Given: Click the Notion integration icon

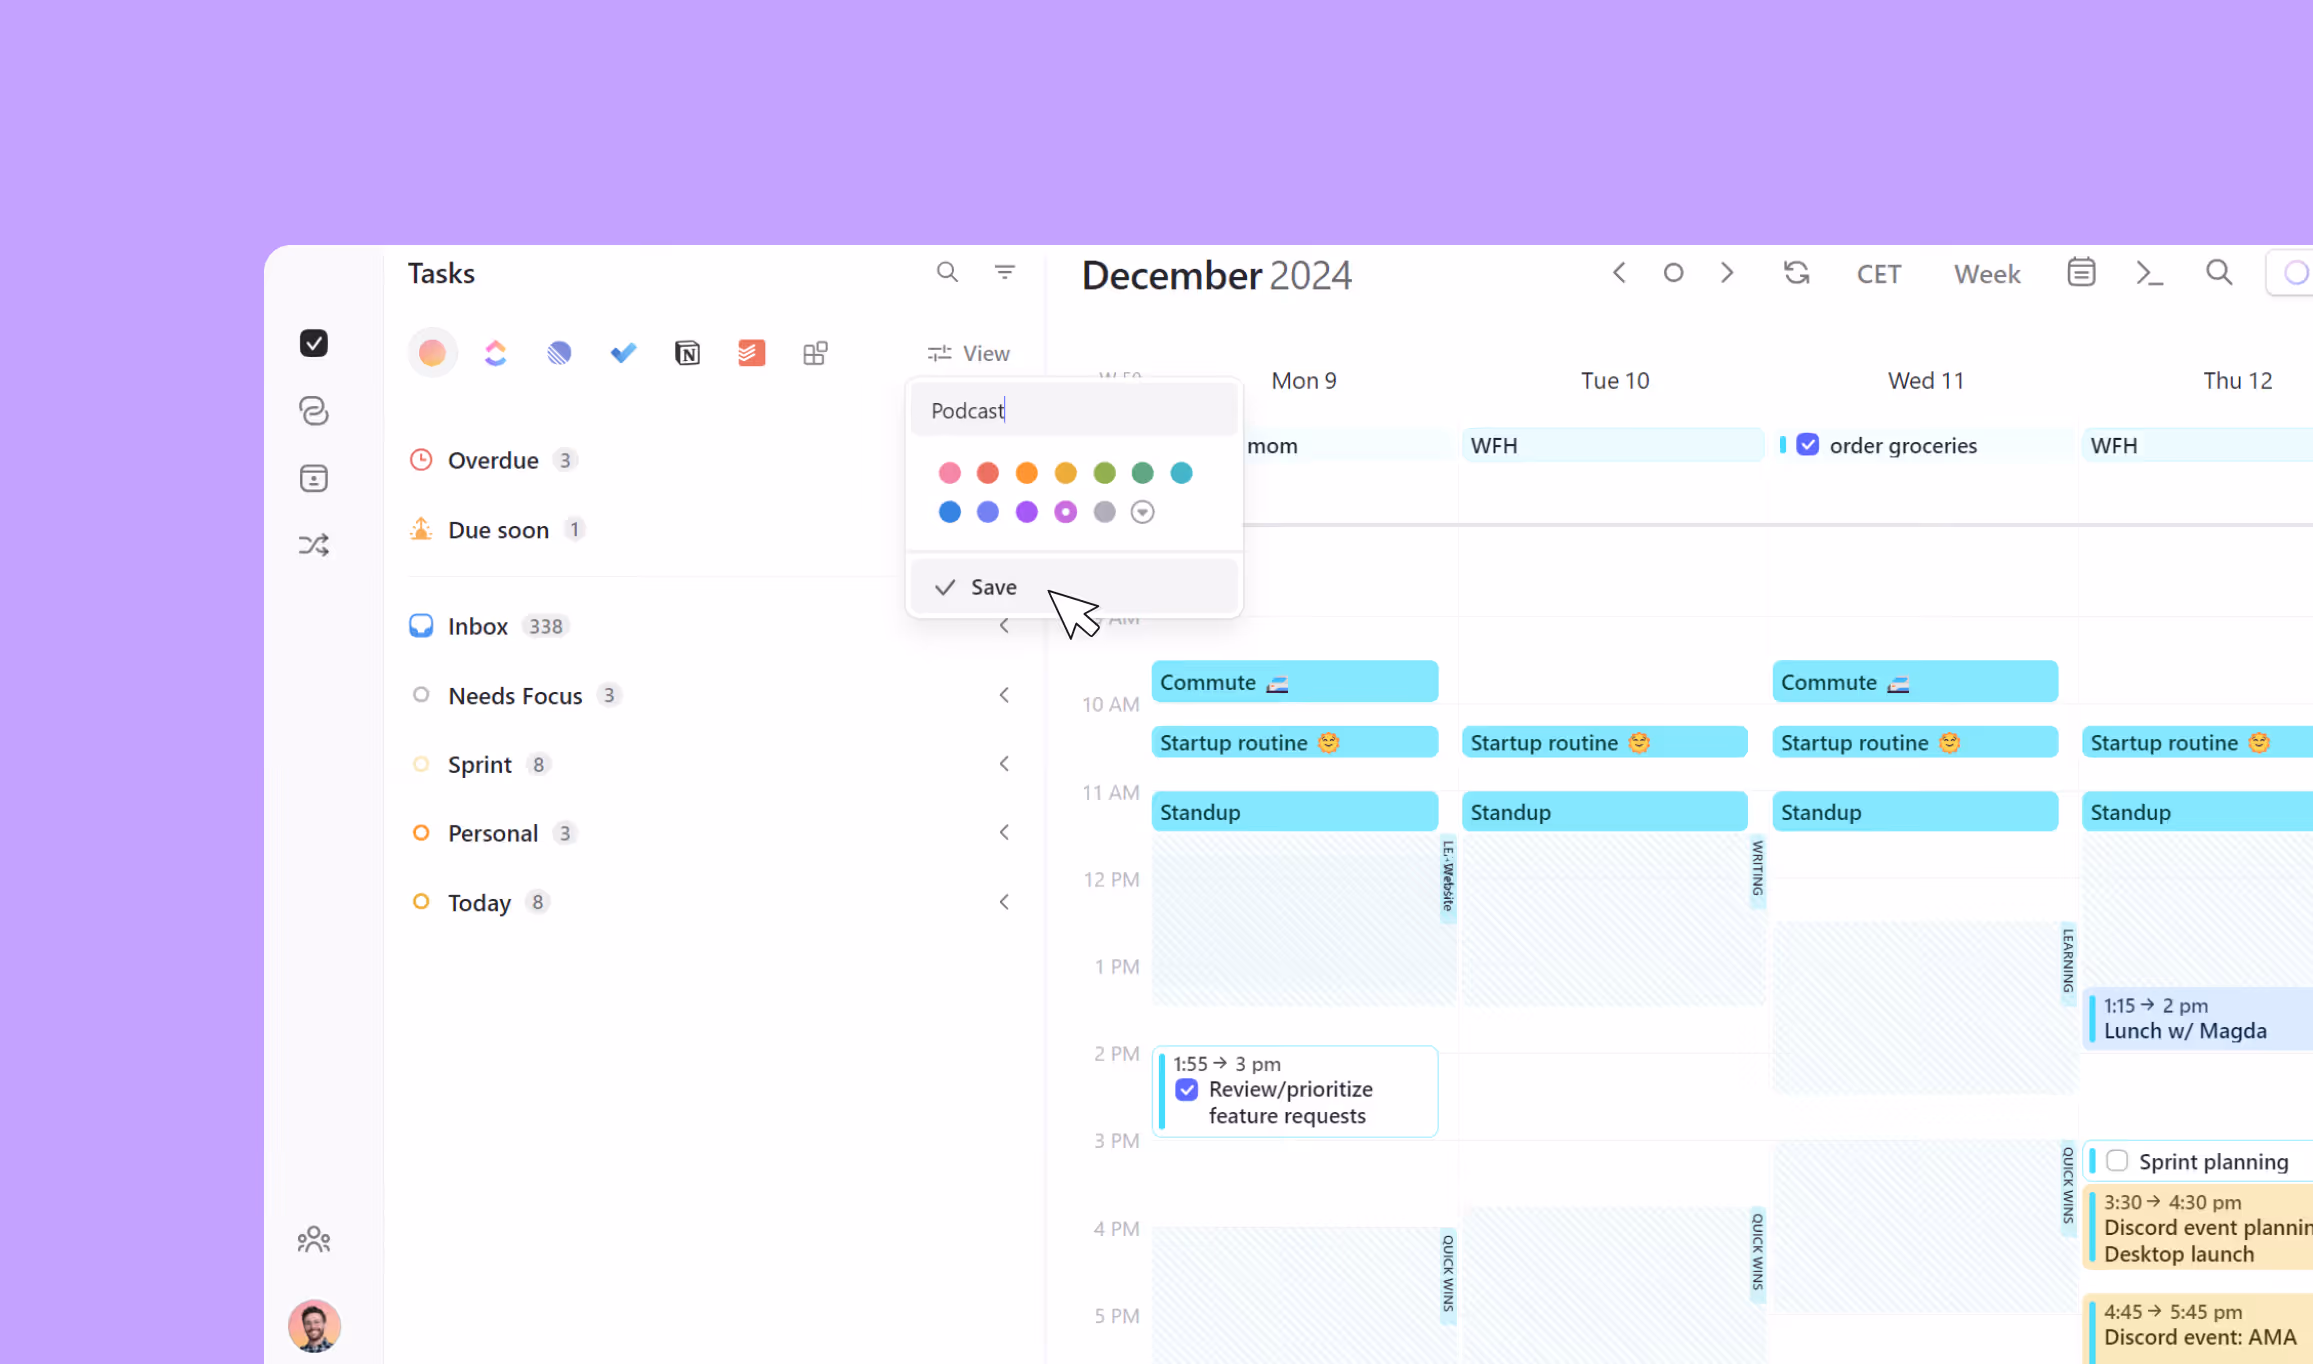Looking at the screenshot, I should [687, 353].
